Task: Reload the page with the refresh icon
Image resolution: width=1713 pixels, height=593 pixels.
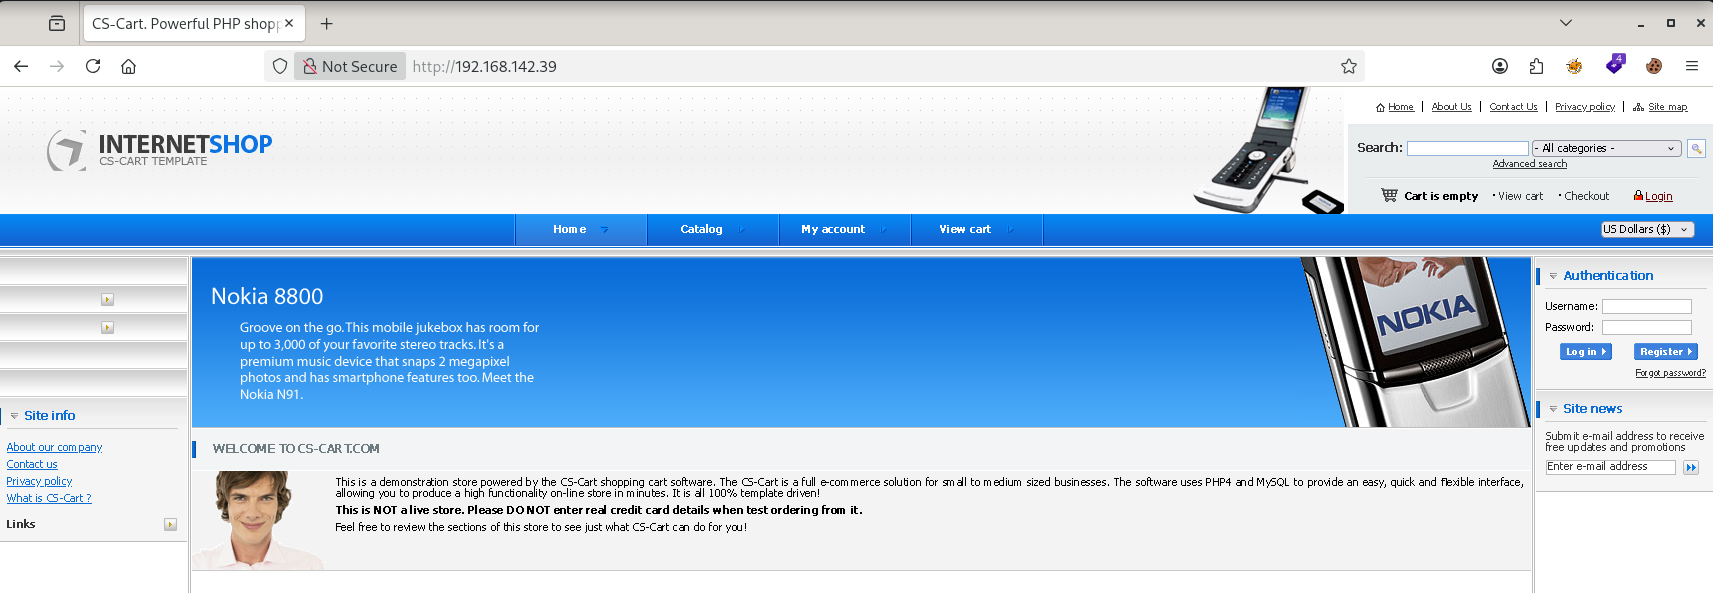Action: tap(93, 66)
